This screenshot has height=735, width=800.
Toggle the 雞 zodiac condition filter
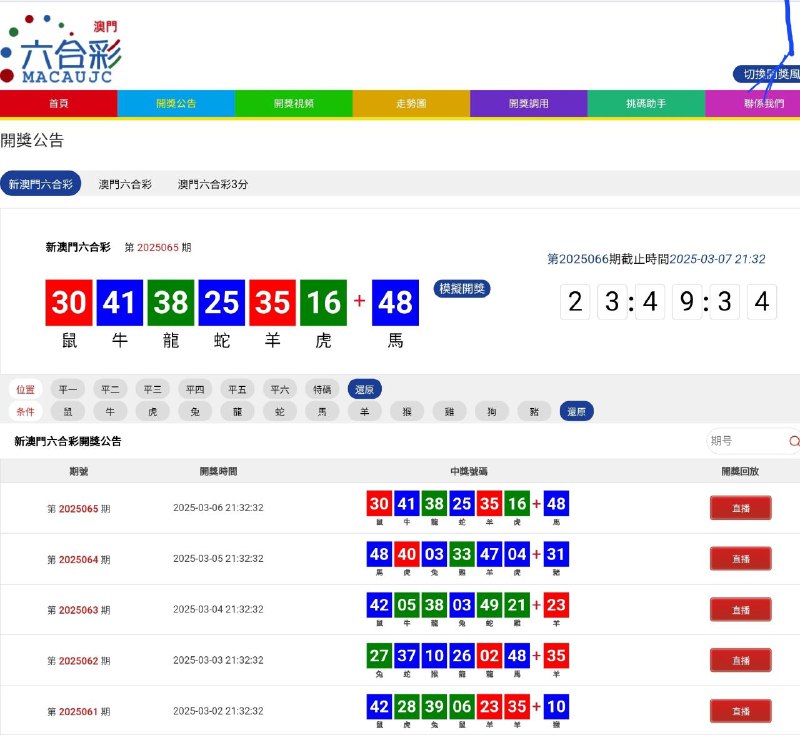(x=449, y=412)
